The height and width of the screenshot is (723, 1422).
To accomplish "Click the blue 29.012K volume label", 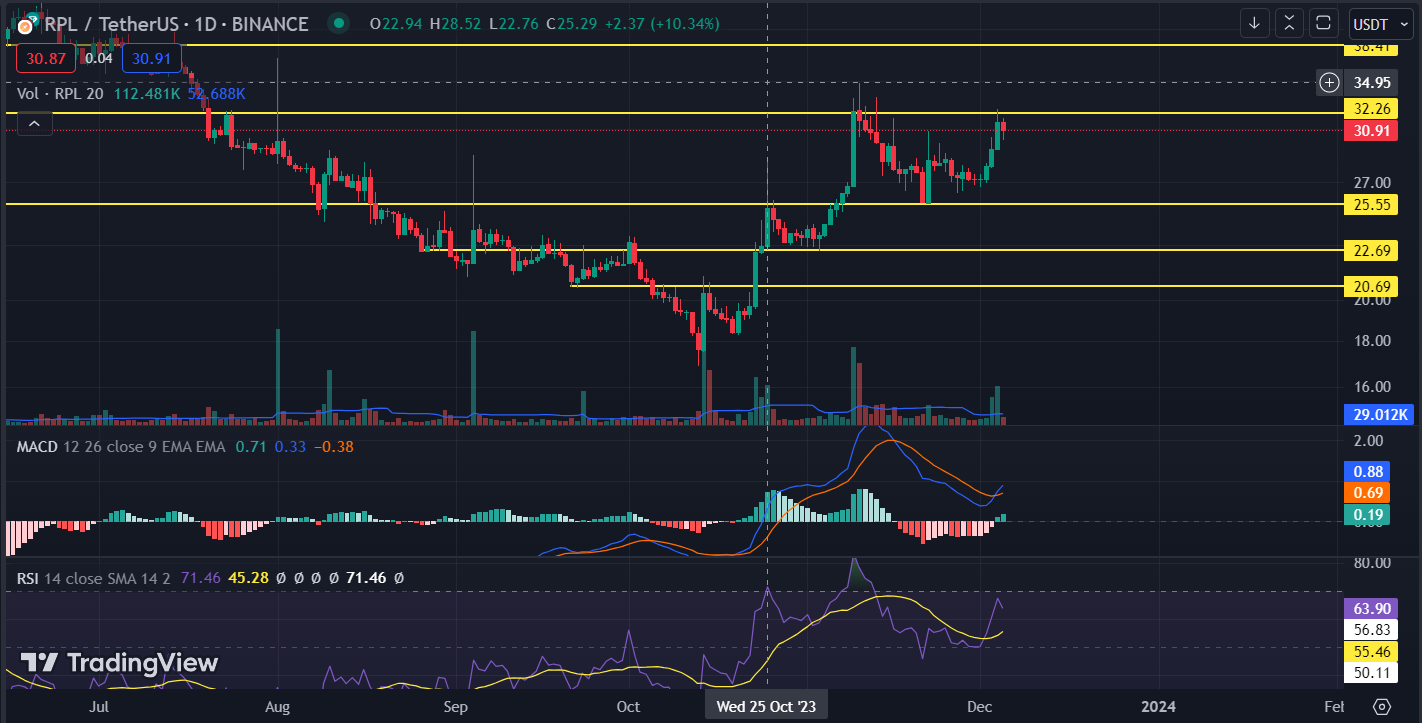I will (1378, 414).
